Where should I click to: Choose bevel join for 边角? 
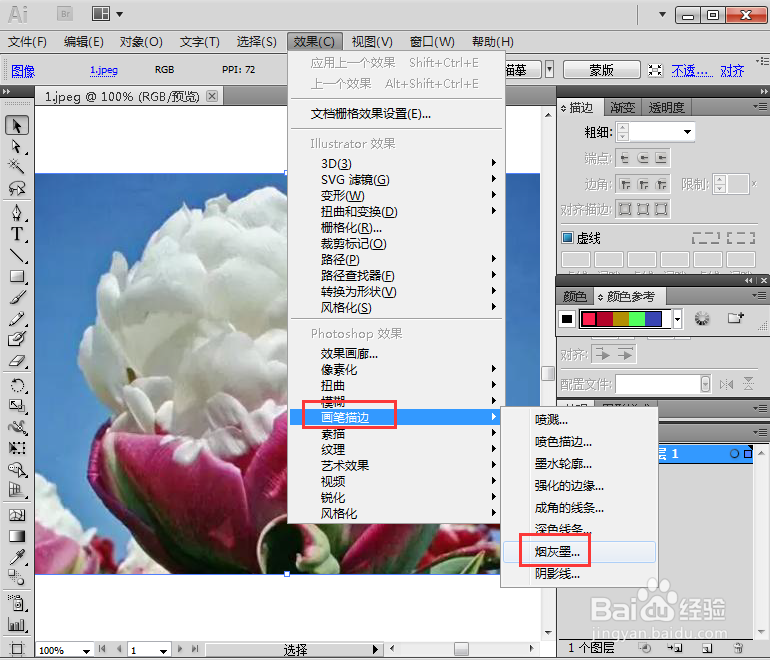pyautogui.click(x=661, y=185)
